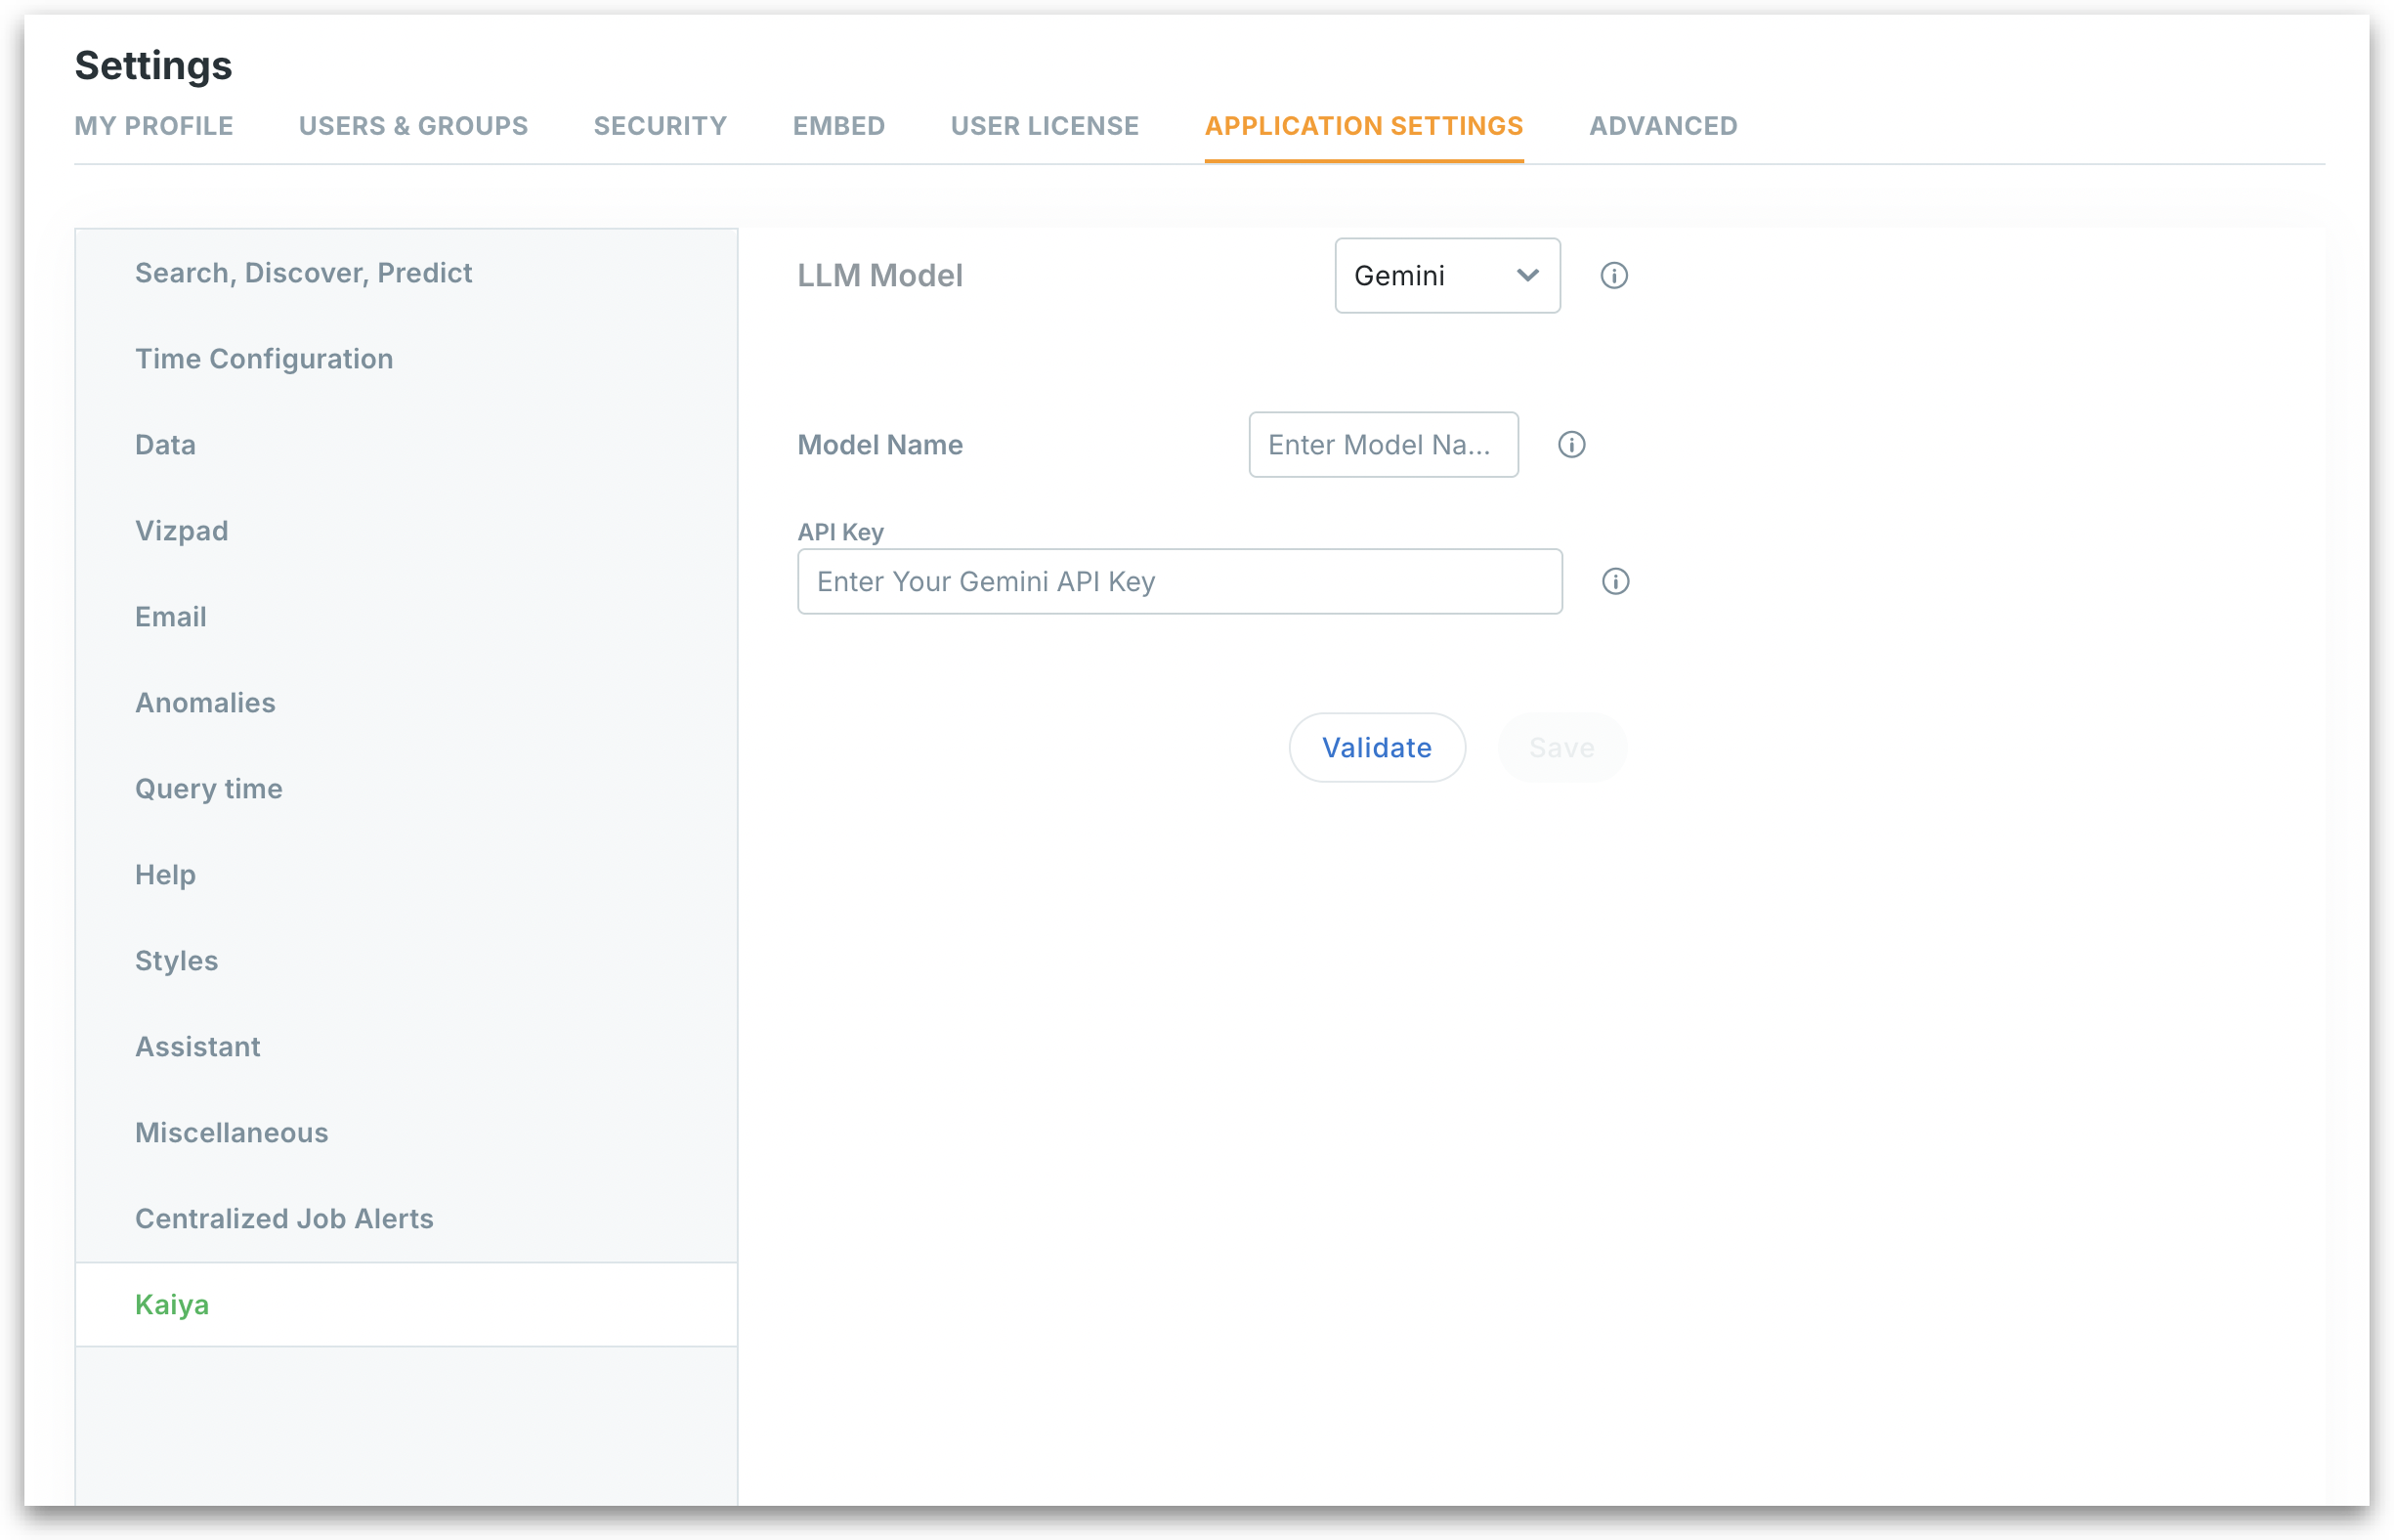Open the Anomalies settings section
Viewport: 2394px width, 1540px height.
(205, 702)
